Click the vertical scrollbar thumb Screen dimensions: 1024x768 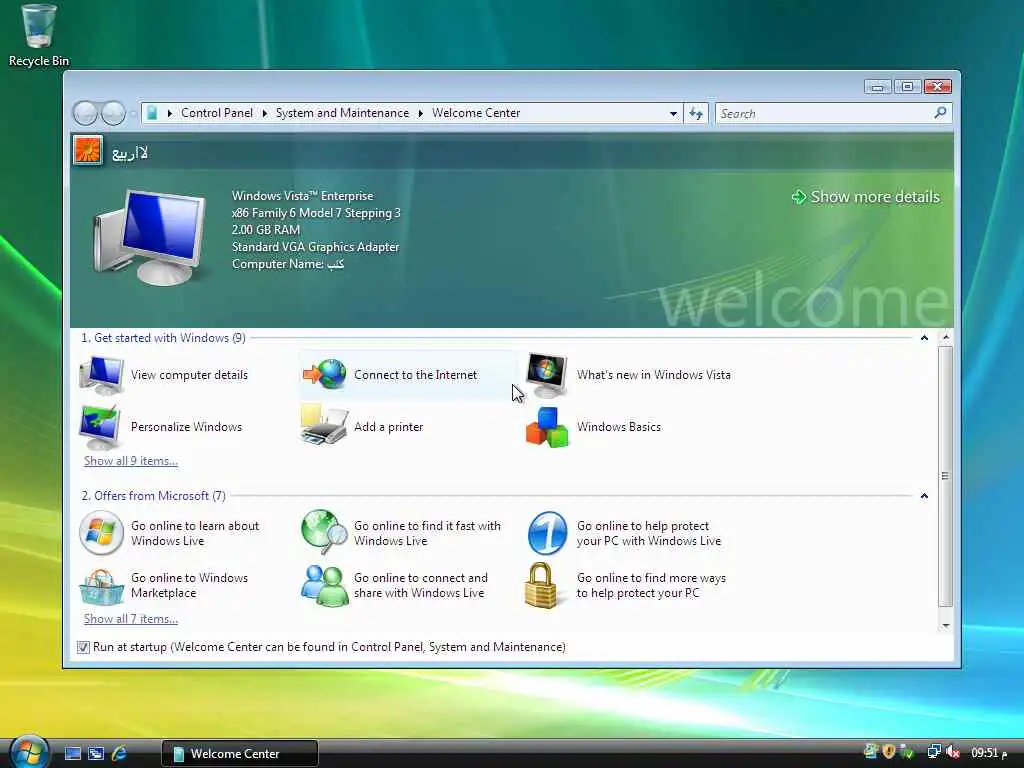pos(945,477)
